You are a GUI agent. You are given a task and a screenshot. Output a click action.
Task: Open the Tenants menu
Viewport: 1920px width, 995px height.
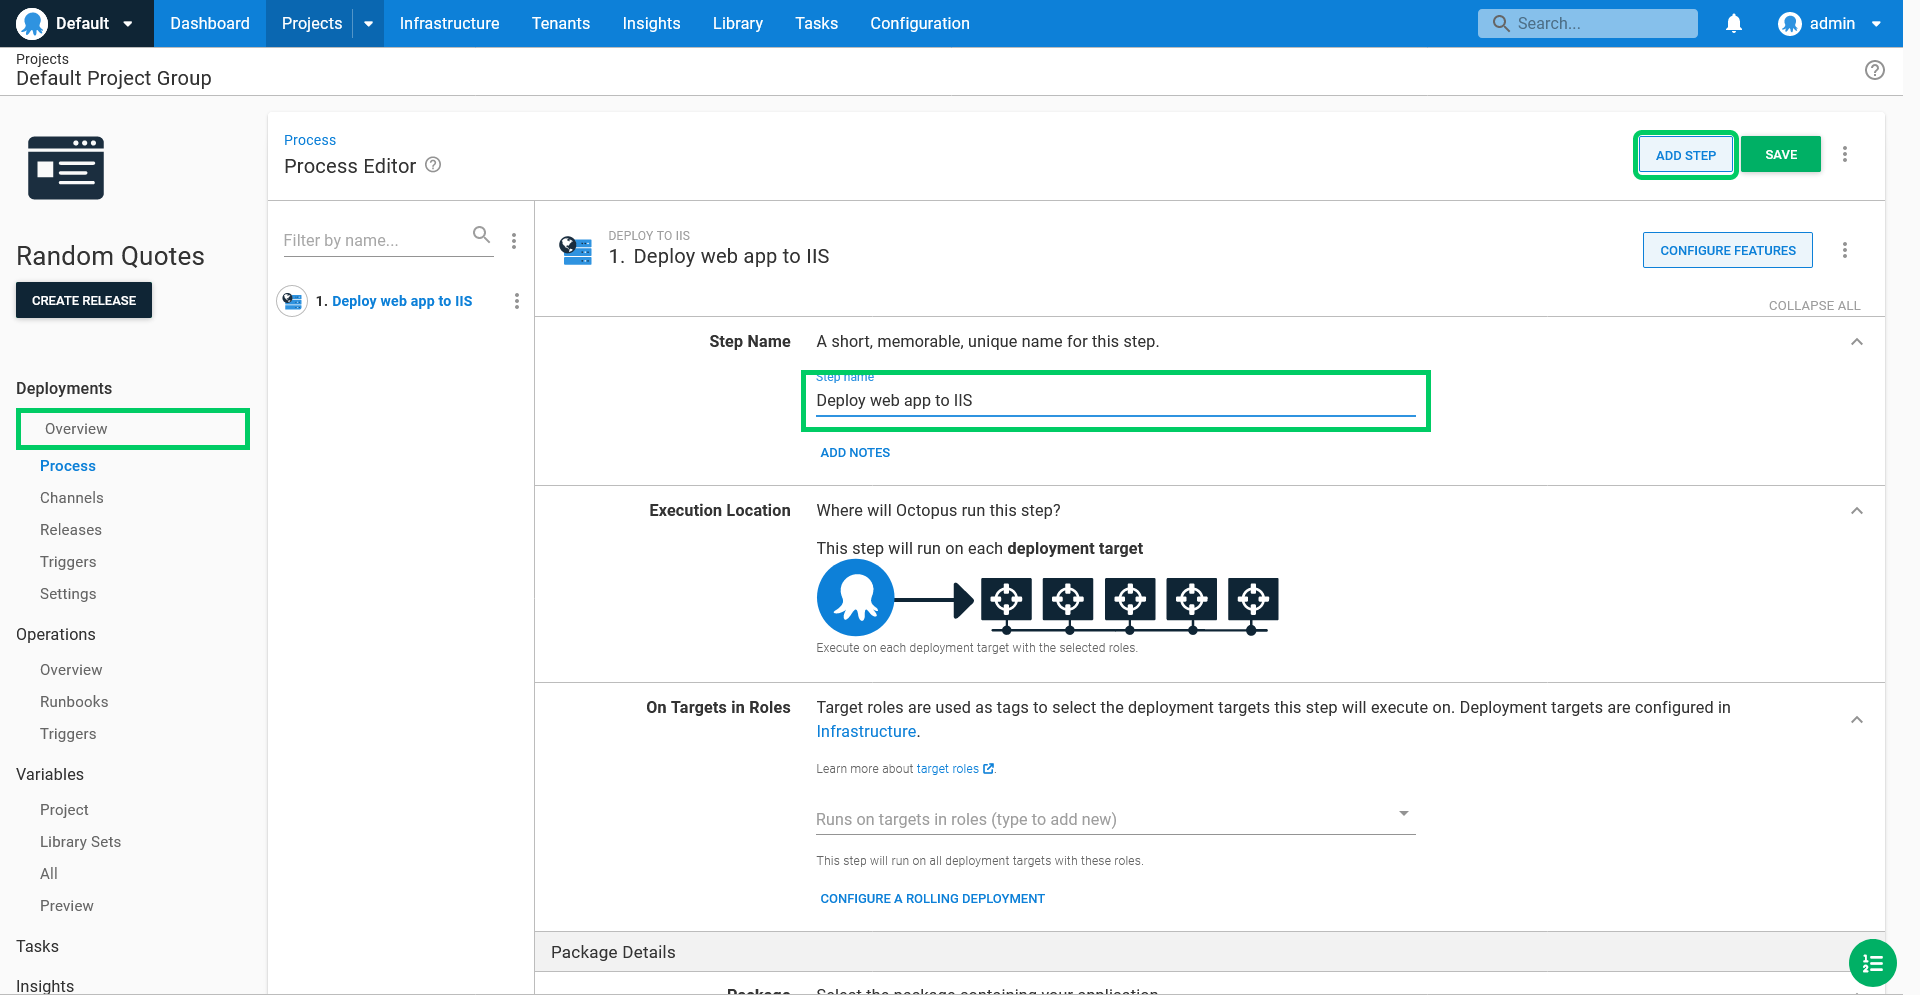click(x=561, y=23)
